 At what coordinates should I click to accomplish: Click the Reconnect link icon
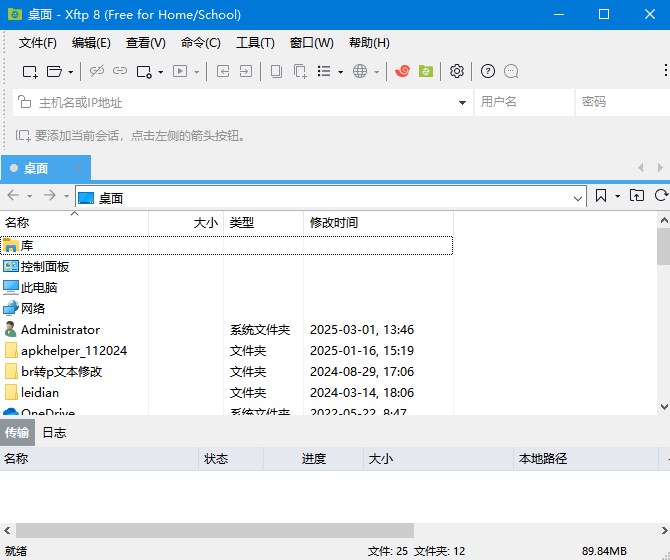(x=120, y=71)
